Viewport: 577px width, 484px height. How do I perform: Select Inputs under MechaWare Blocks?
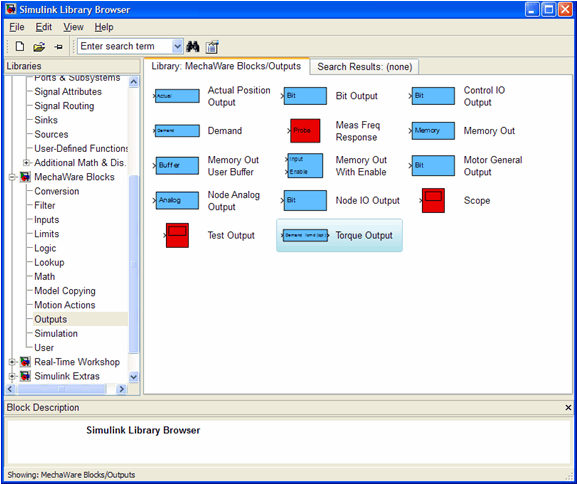pos(47,220)
